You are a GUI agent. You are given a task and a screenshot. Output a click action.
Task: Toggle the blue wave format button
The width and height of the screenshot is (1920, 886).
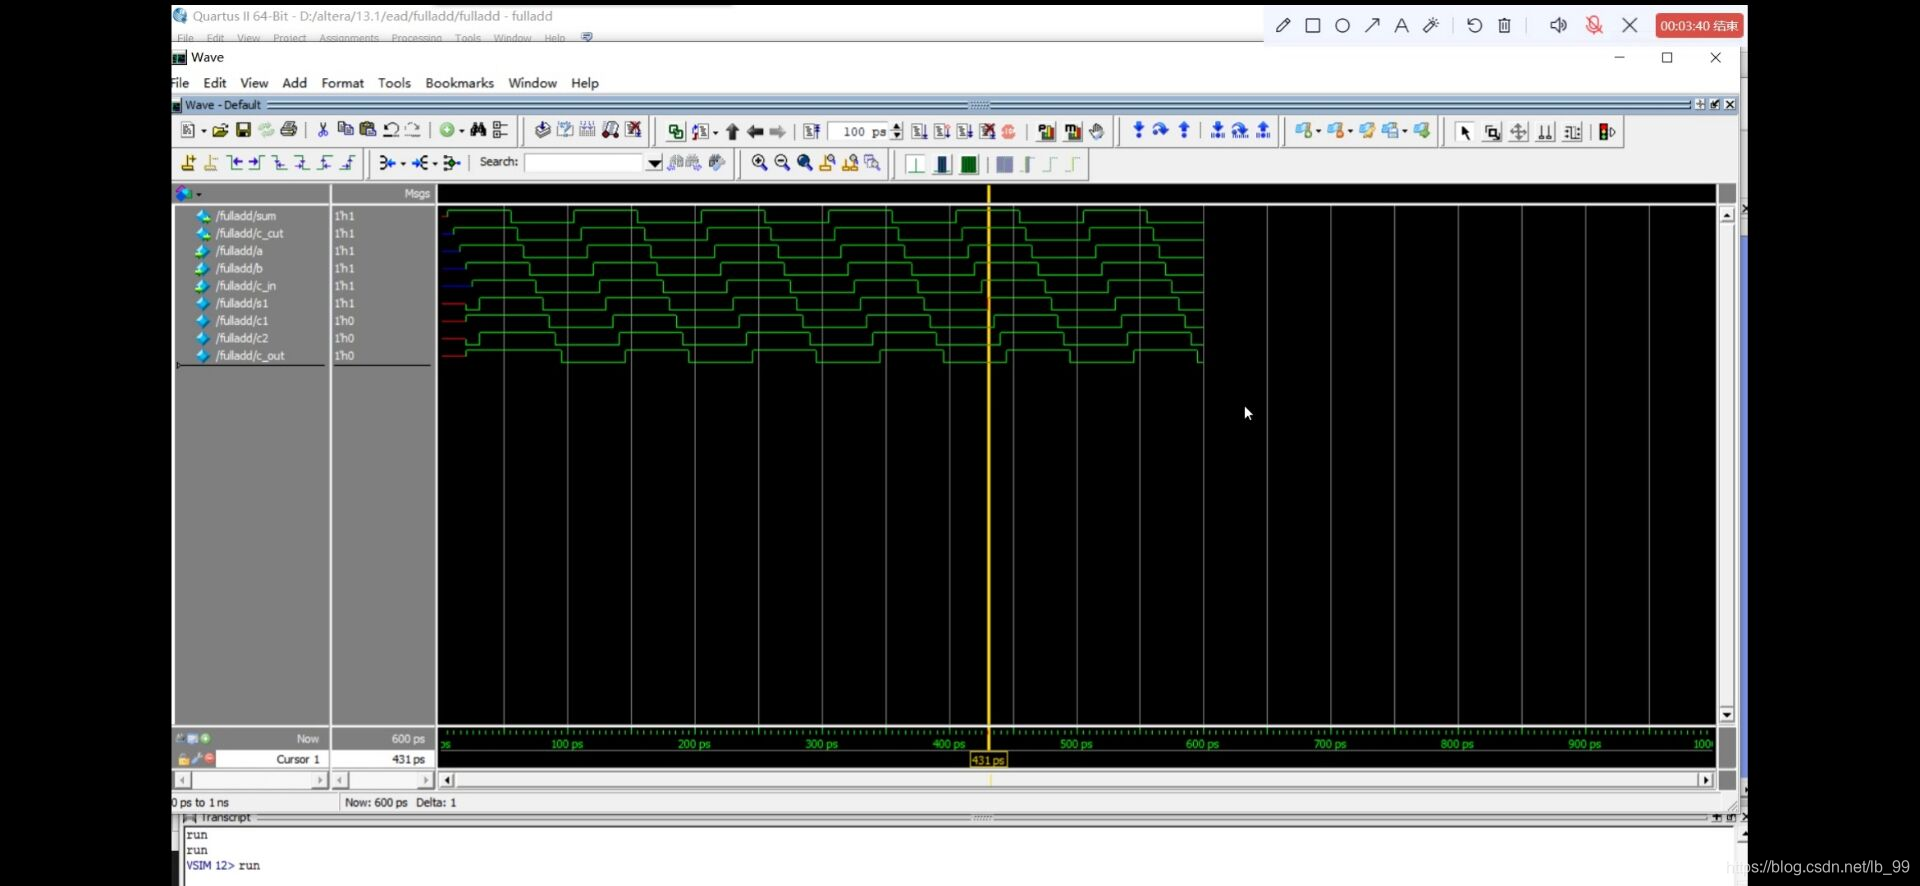(942, 165)
